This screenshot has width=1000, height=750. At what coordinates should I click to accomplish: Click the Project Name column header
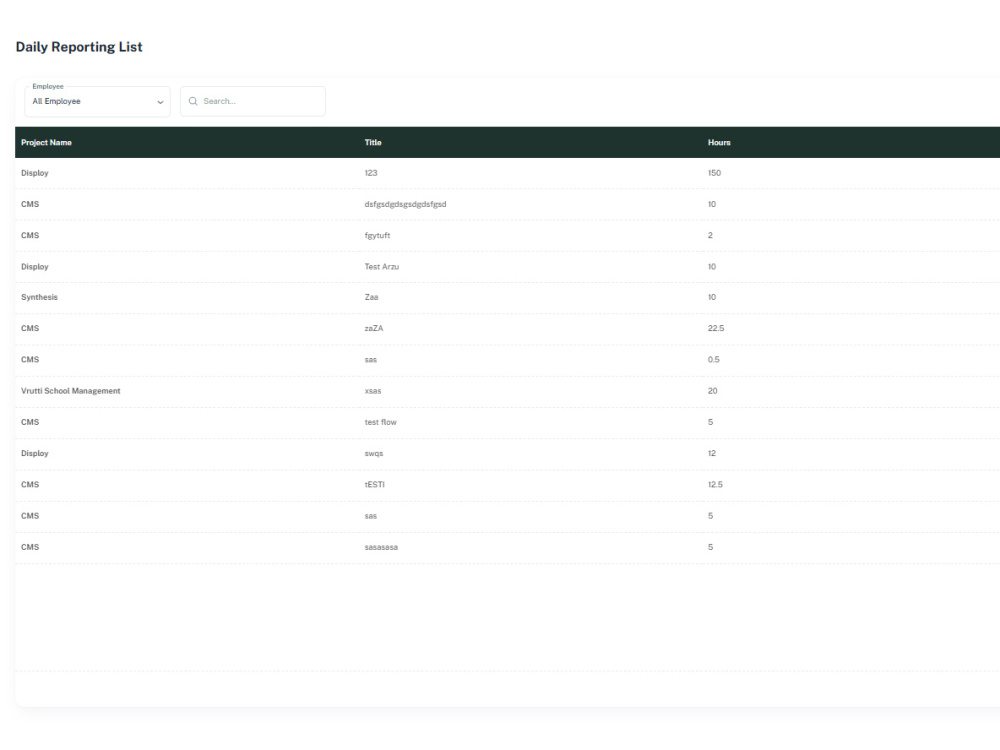point(47,142)
